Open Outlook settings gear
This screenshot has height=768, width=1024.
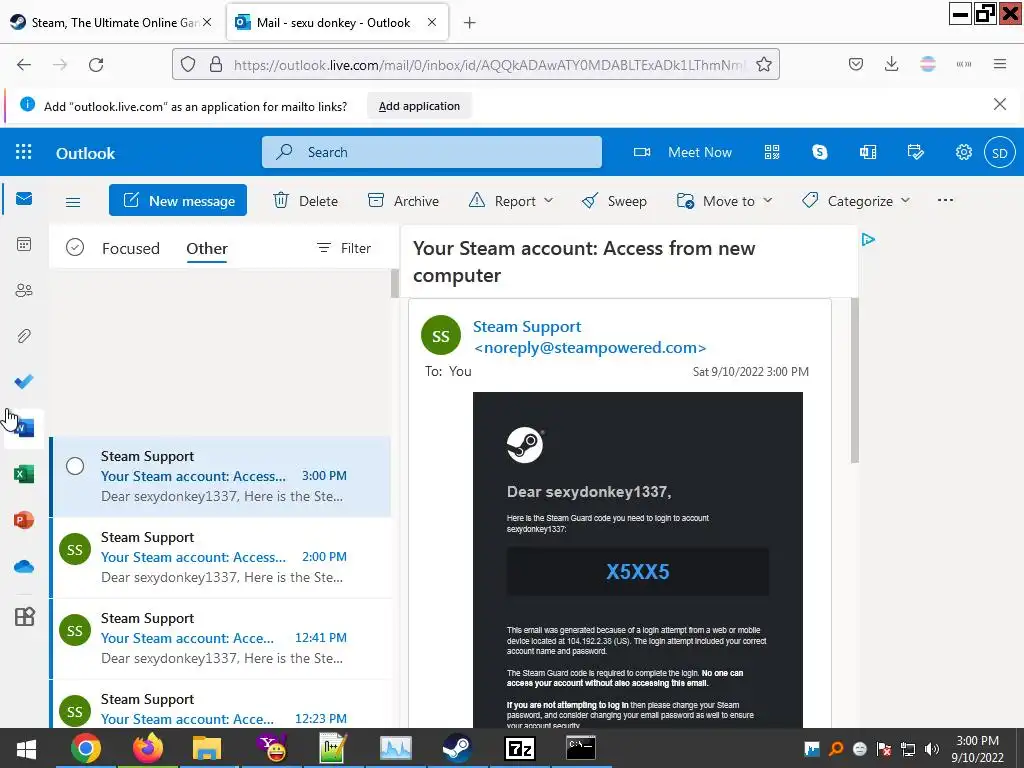click(x=964, y=152)
